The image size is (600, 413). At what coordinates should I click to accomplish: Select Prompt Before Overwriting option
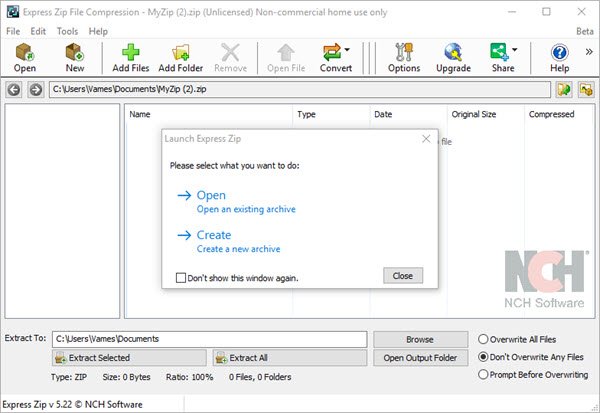pos(483,374)
